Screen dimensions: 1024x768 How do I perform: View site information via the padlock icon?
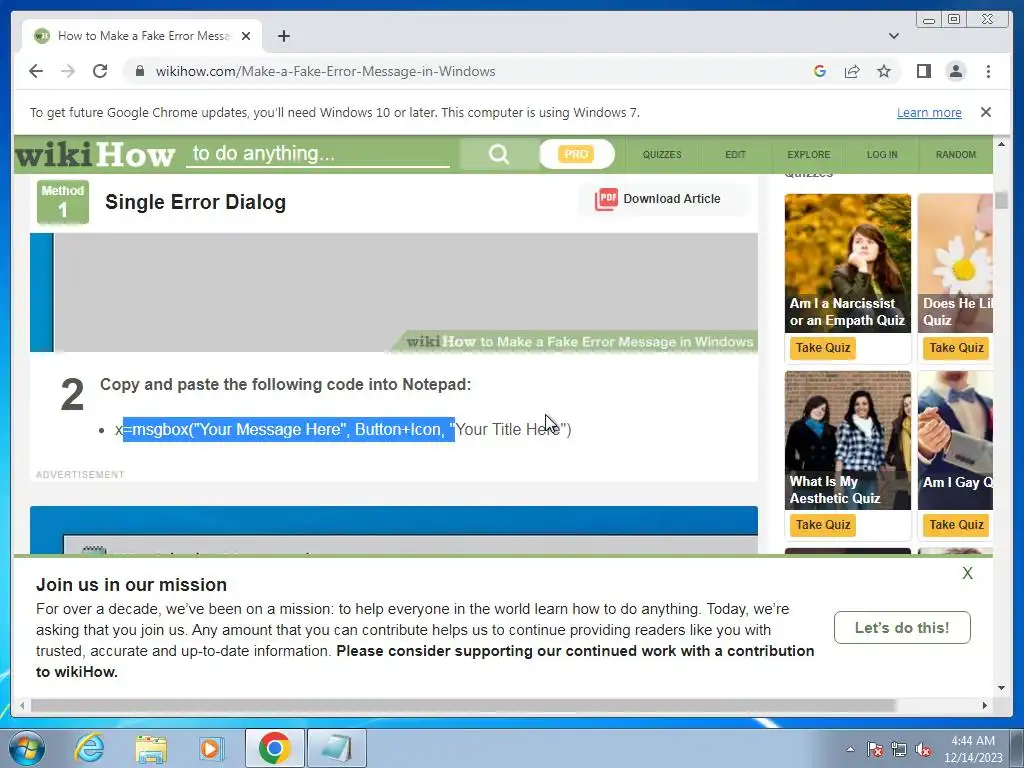tap(139, 71)
